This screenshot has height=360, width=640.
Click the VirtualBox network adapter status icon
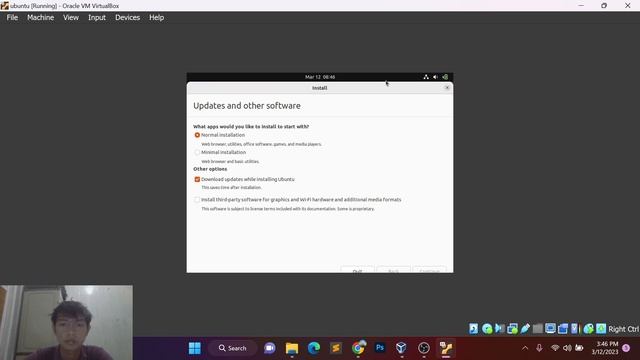coord(512,329)
